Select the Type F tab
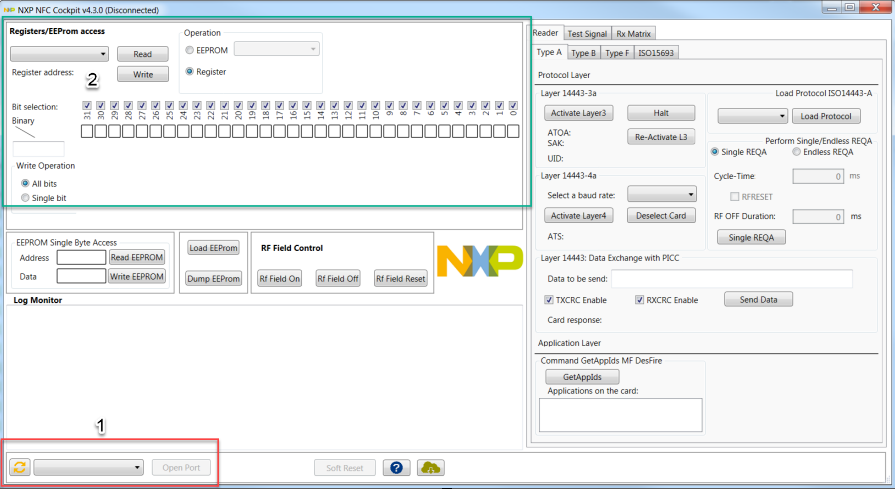The height and width of the screenshot is (489, 895). point(617,53)
